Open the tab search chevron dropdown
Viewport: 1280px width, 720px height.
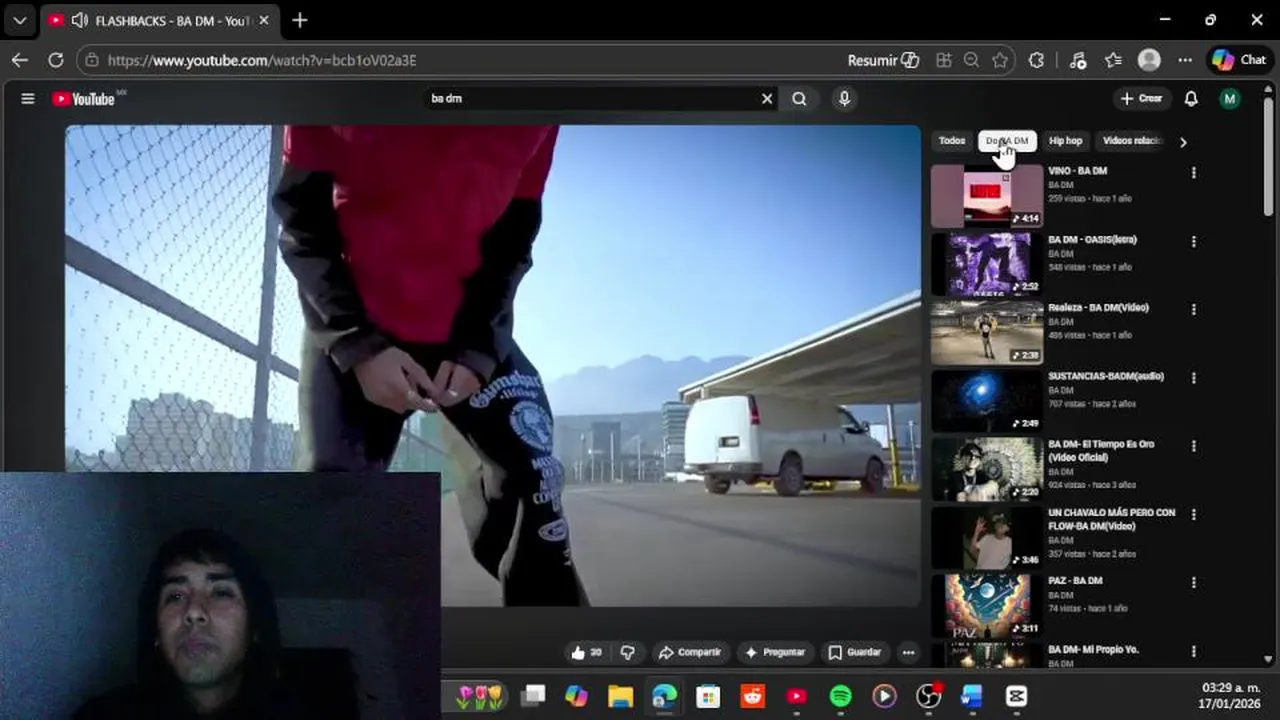pos(19,20)
